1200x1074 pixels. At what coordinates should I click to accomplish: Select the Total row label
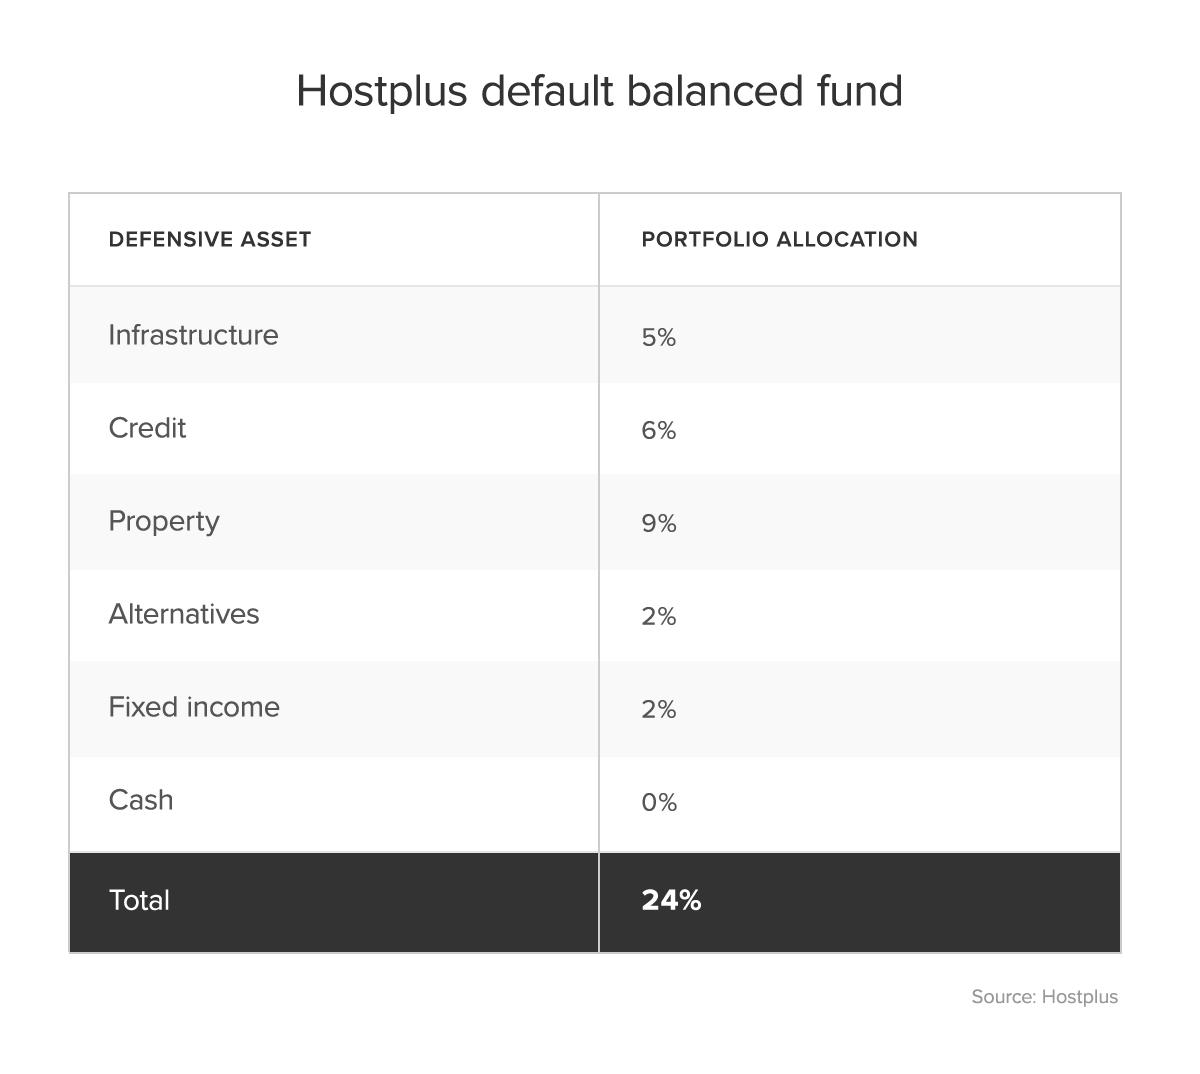coord(139,900)
